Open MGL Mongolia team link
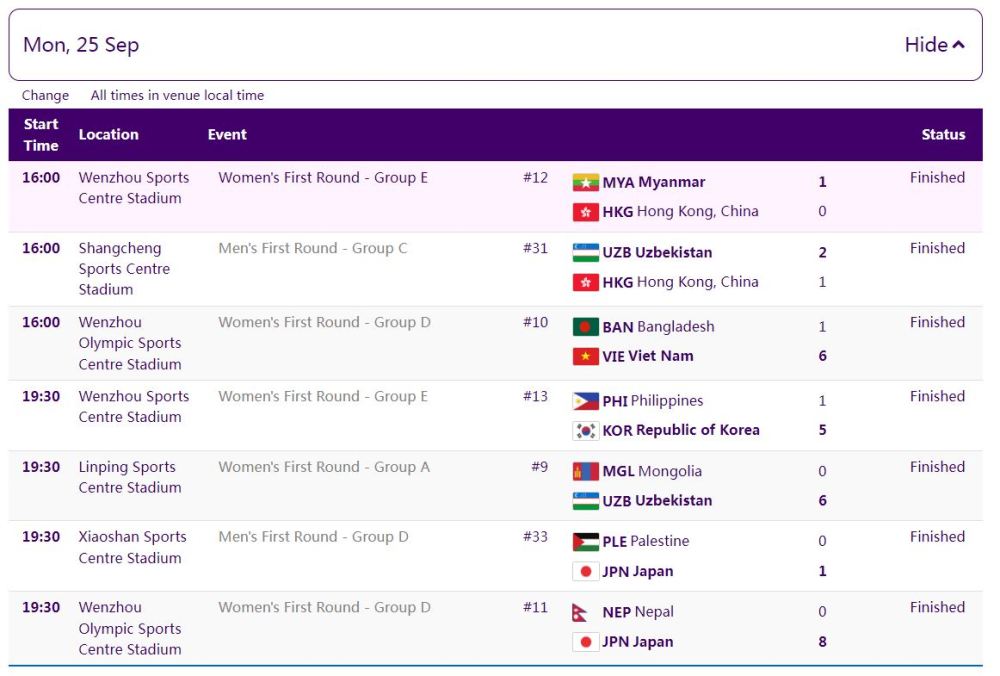This screenshot has width=1000, height=676. point(652,471)
